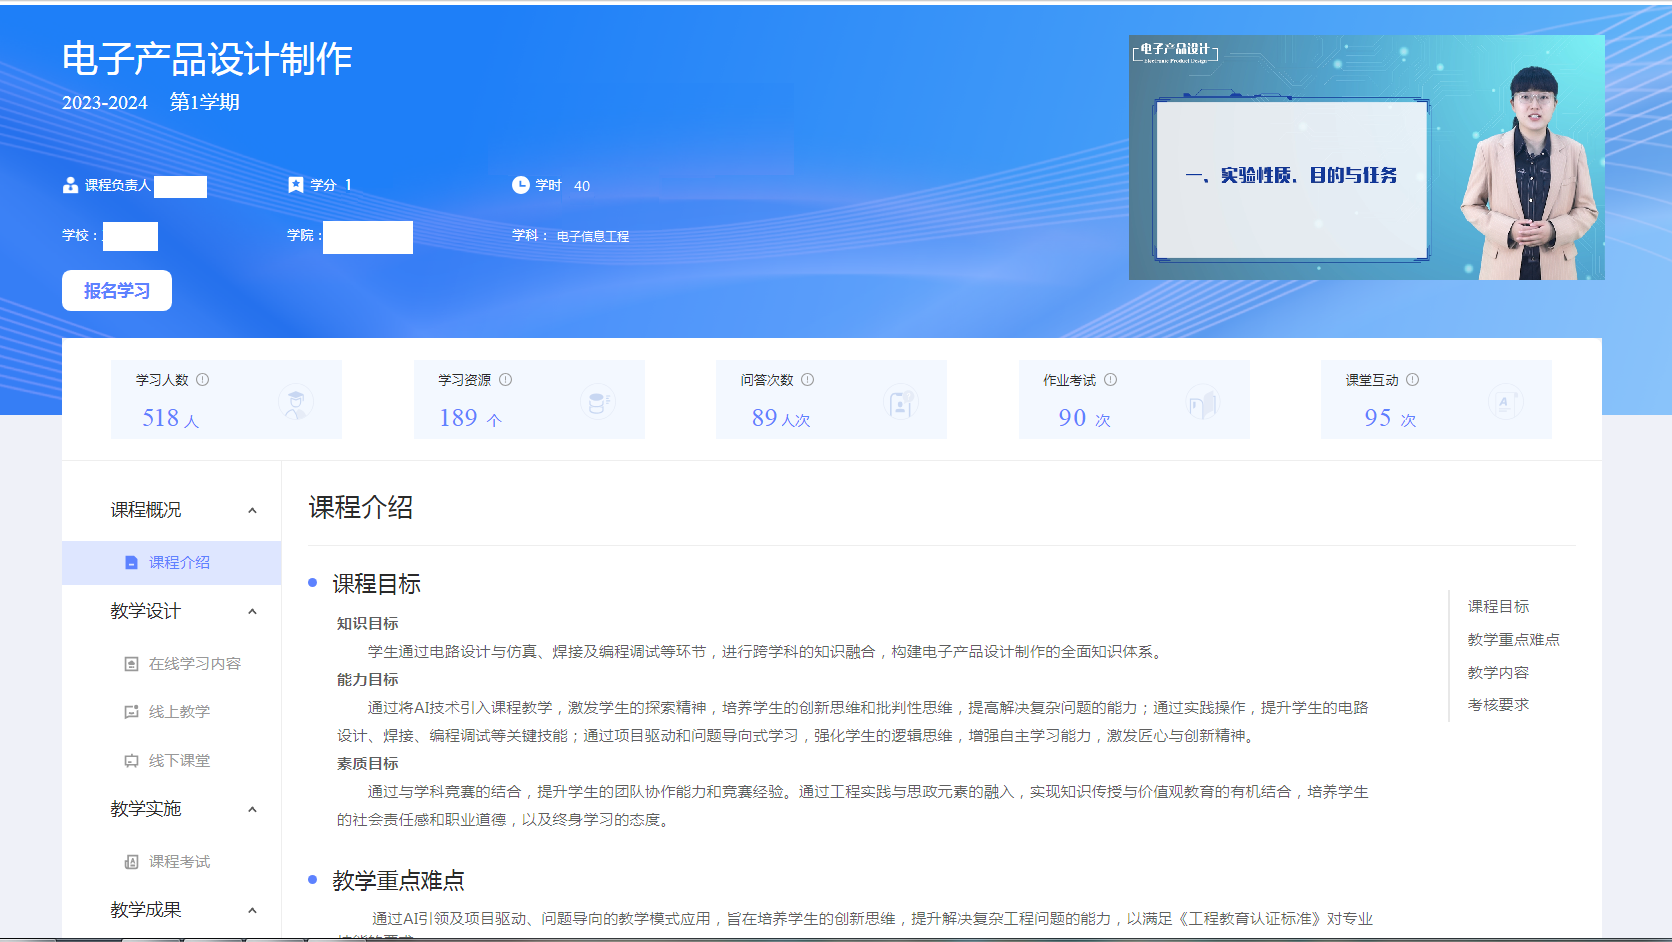The height and width of the screenshot is (942, 1672).
Task: Select 线上教学 in the sidebar
Action: point(179,712)
